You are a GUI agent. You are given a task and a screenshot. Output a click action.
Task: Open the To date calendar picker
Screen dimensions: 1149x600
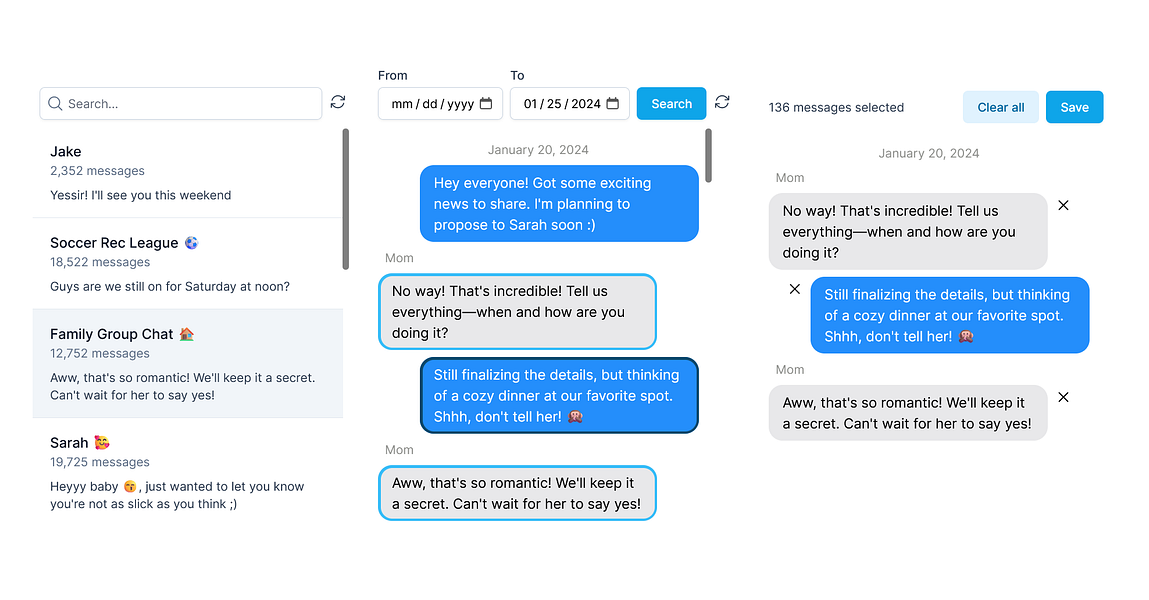point(613,104)
